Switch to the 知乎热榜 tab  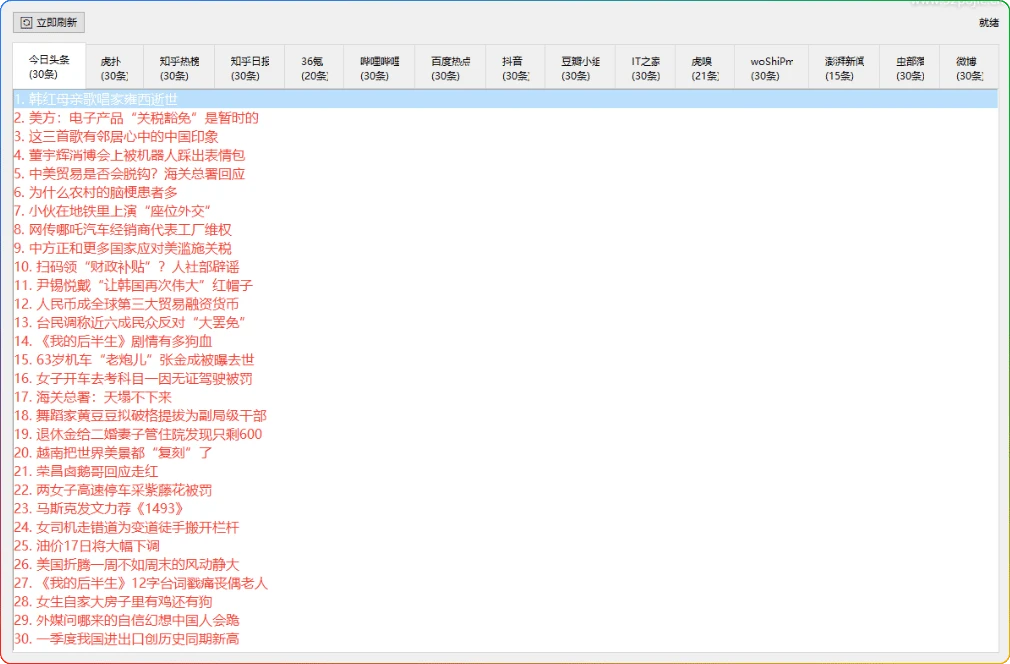[178, 66]
